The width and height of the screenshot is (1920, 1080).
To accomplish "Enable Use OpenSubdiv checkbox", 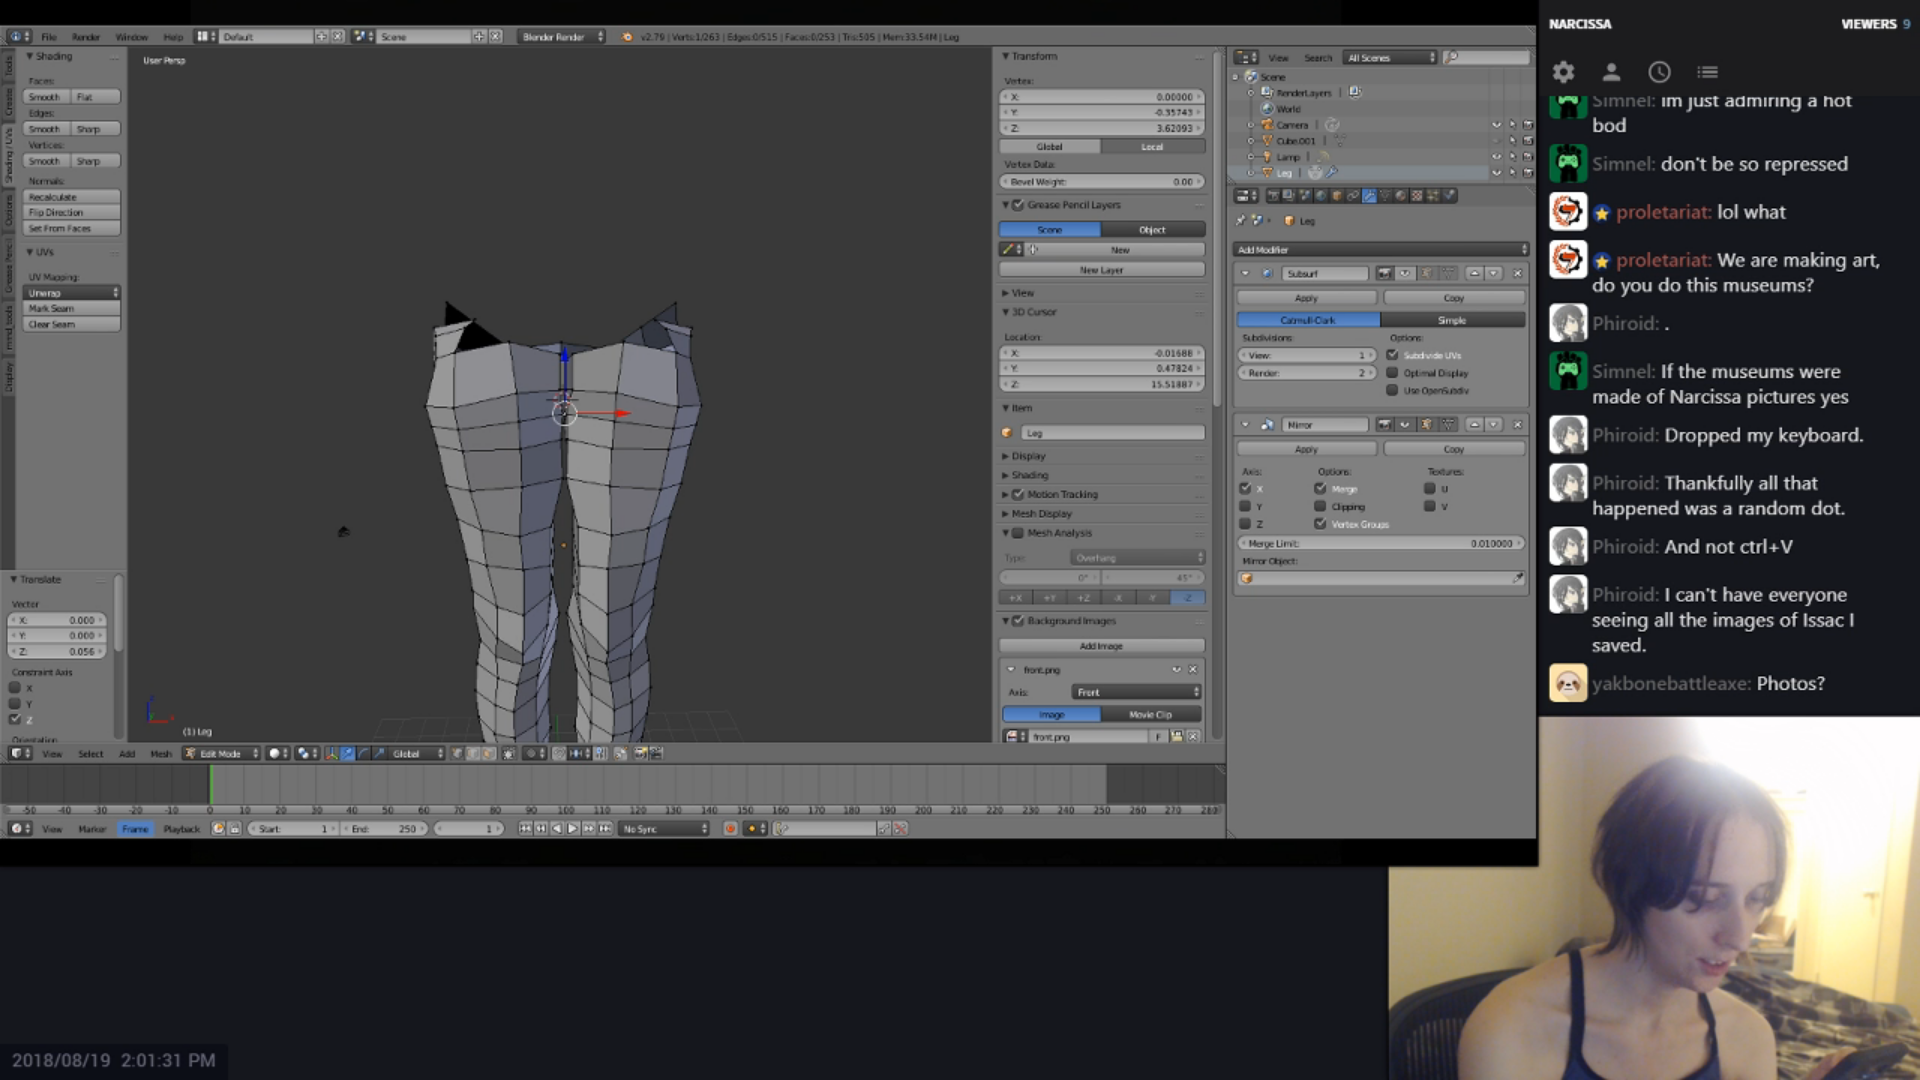I will click(1392, 390).
